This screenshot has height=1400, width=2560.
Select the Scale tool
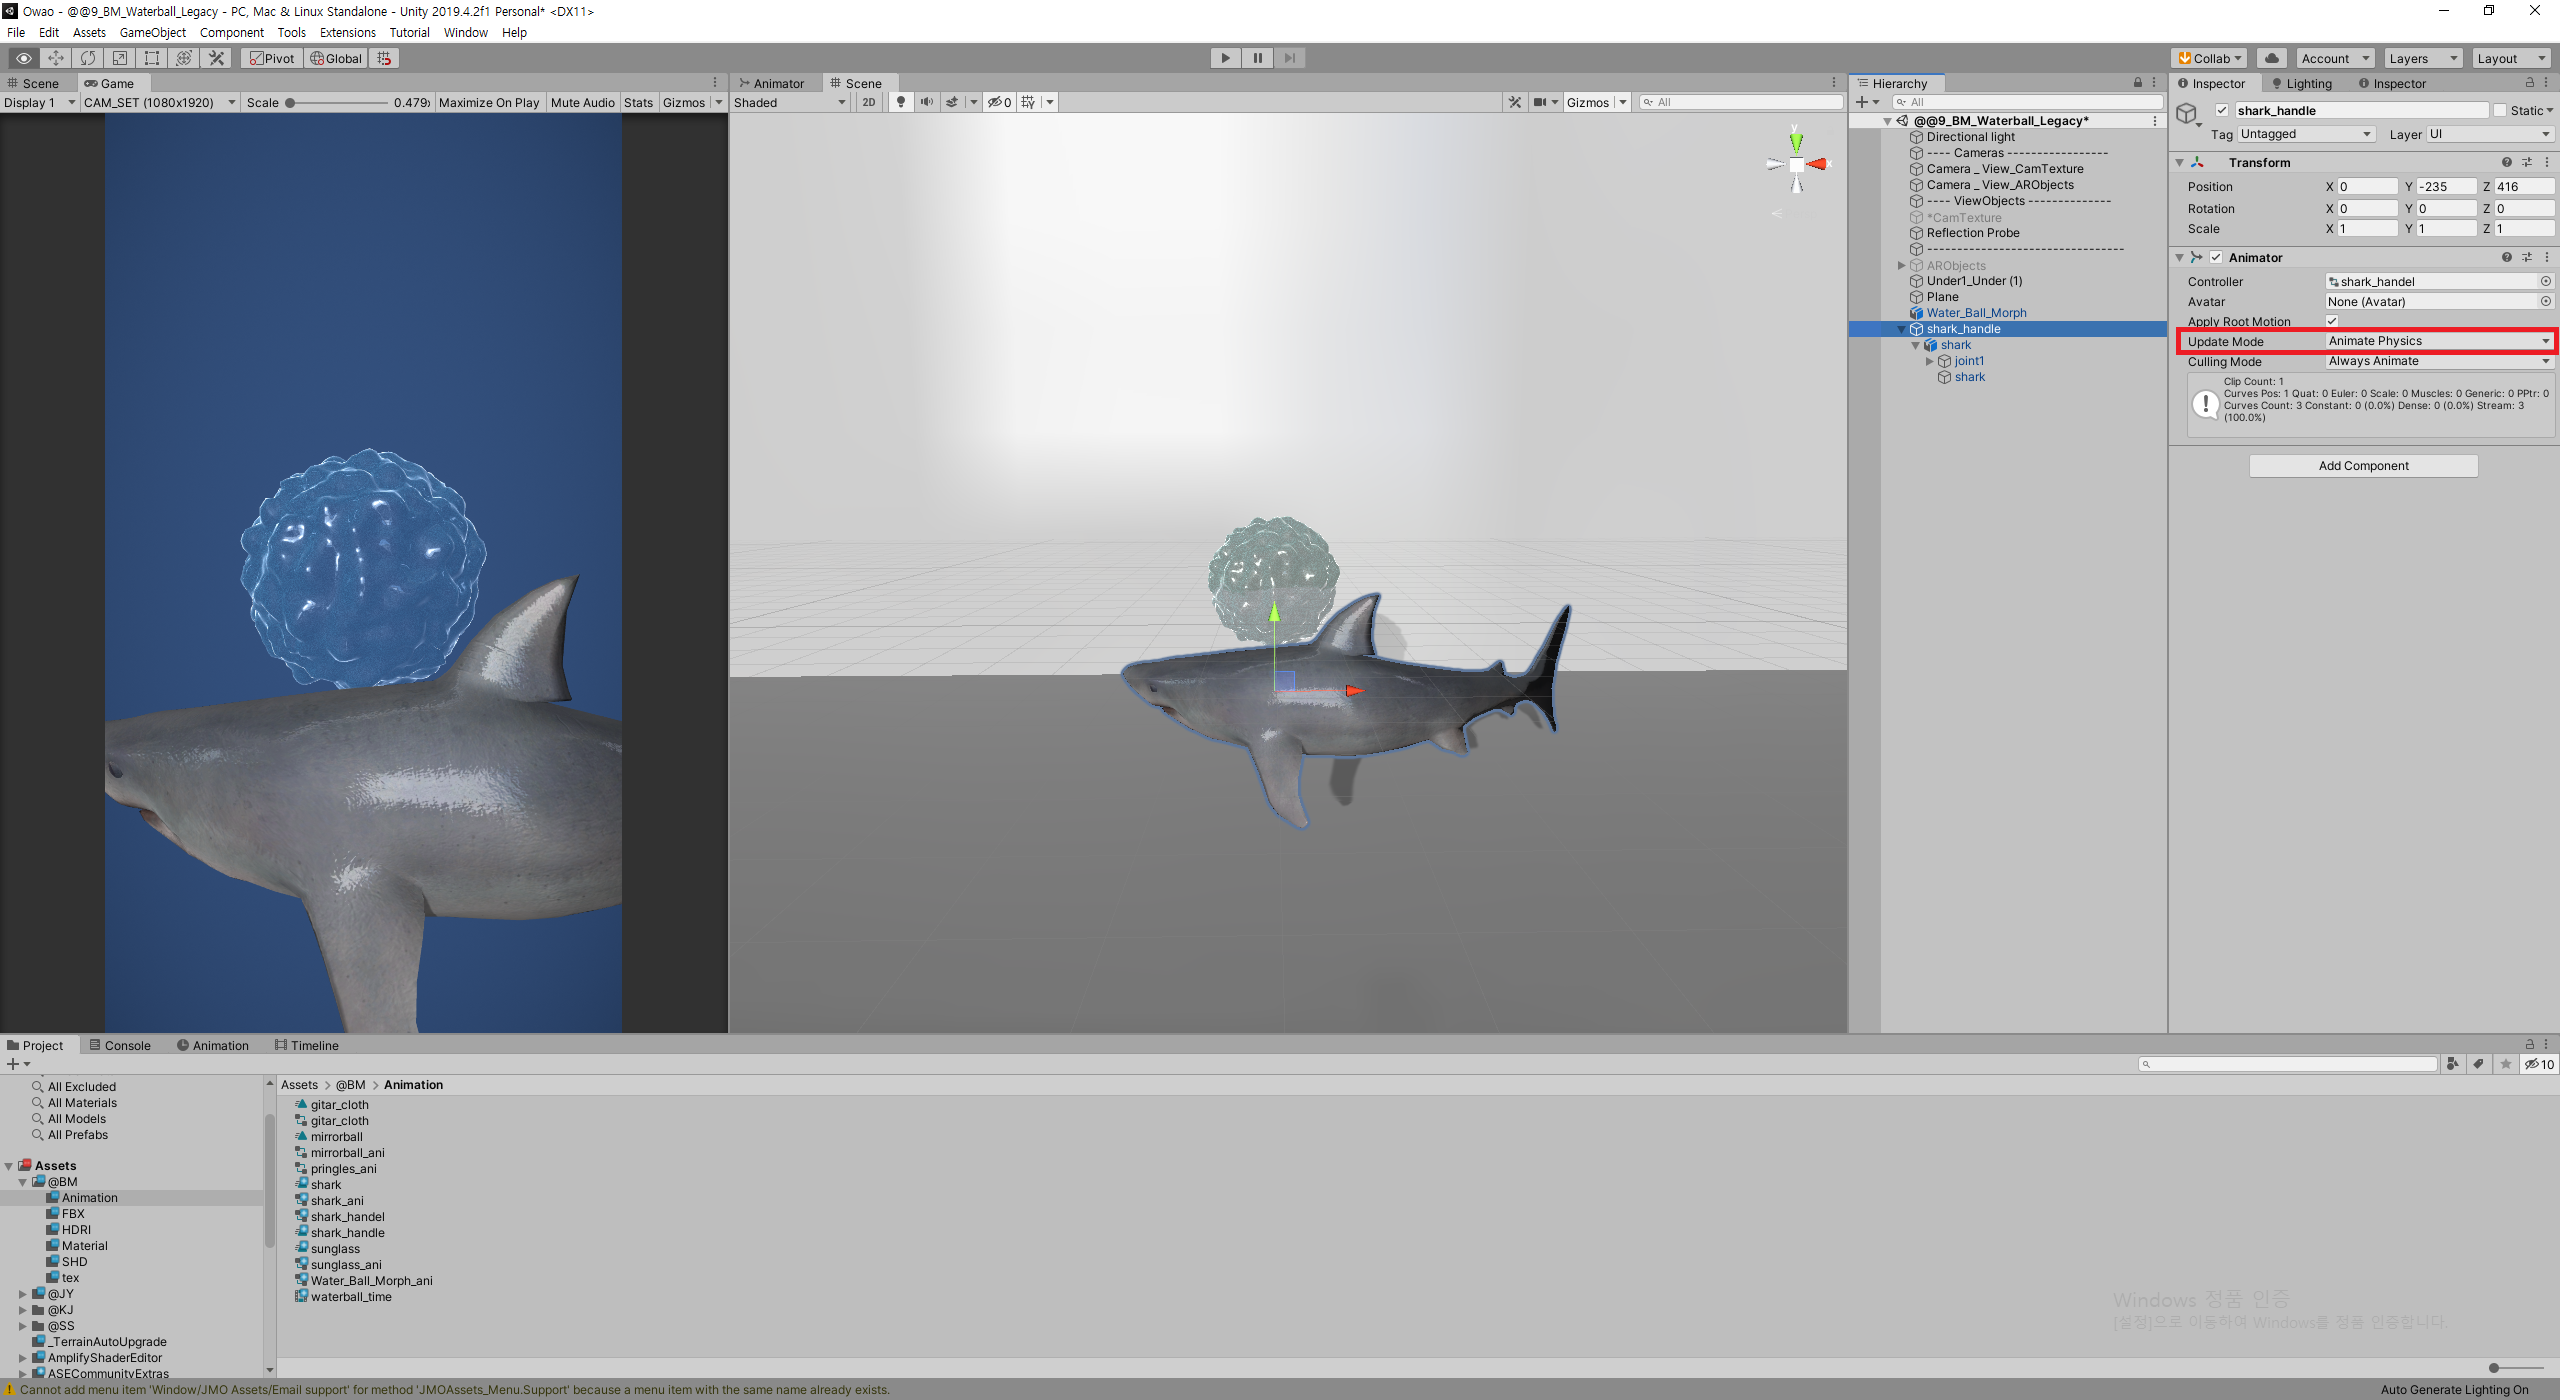pos(120,58)
